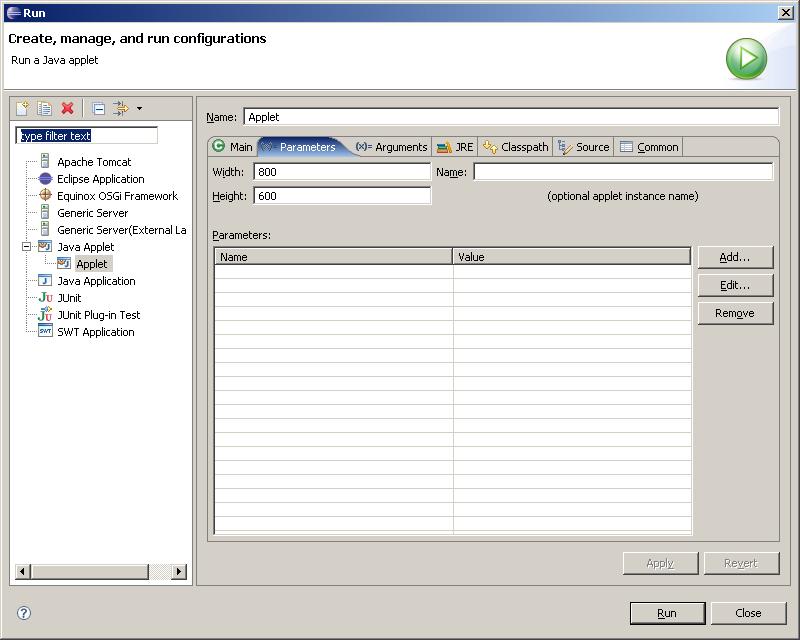Switch to the Main tab
Screen dimensions: 800x640
pyautogui.click(x=232, y=147)
